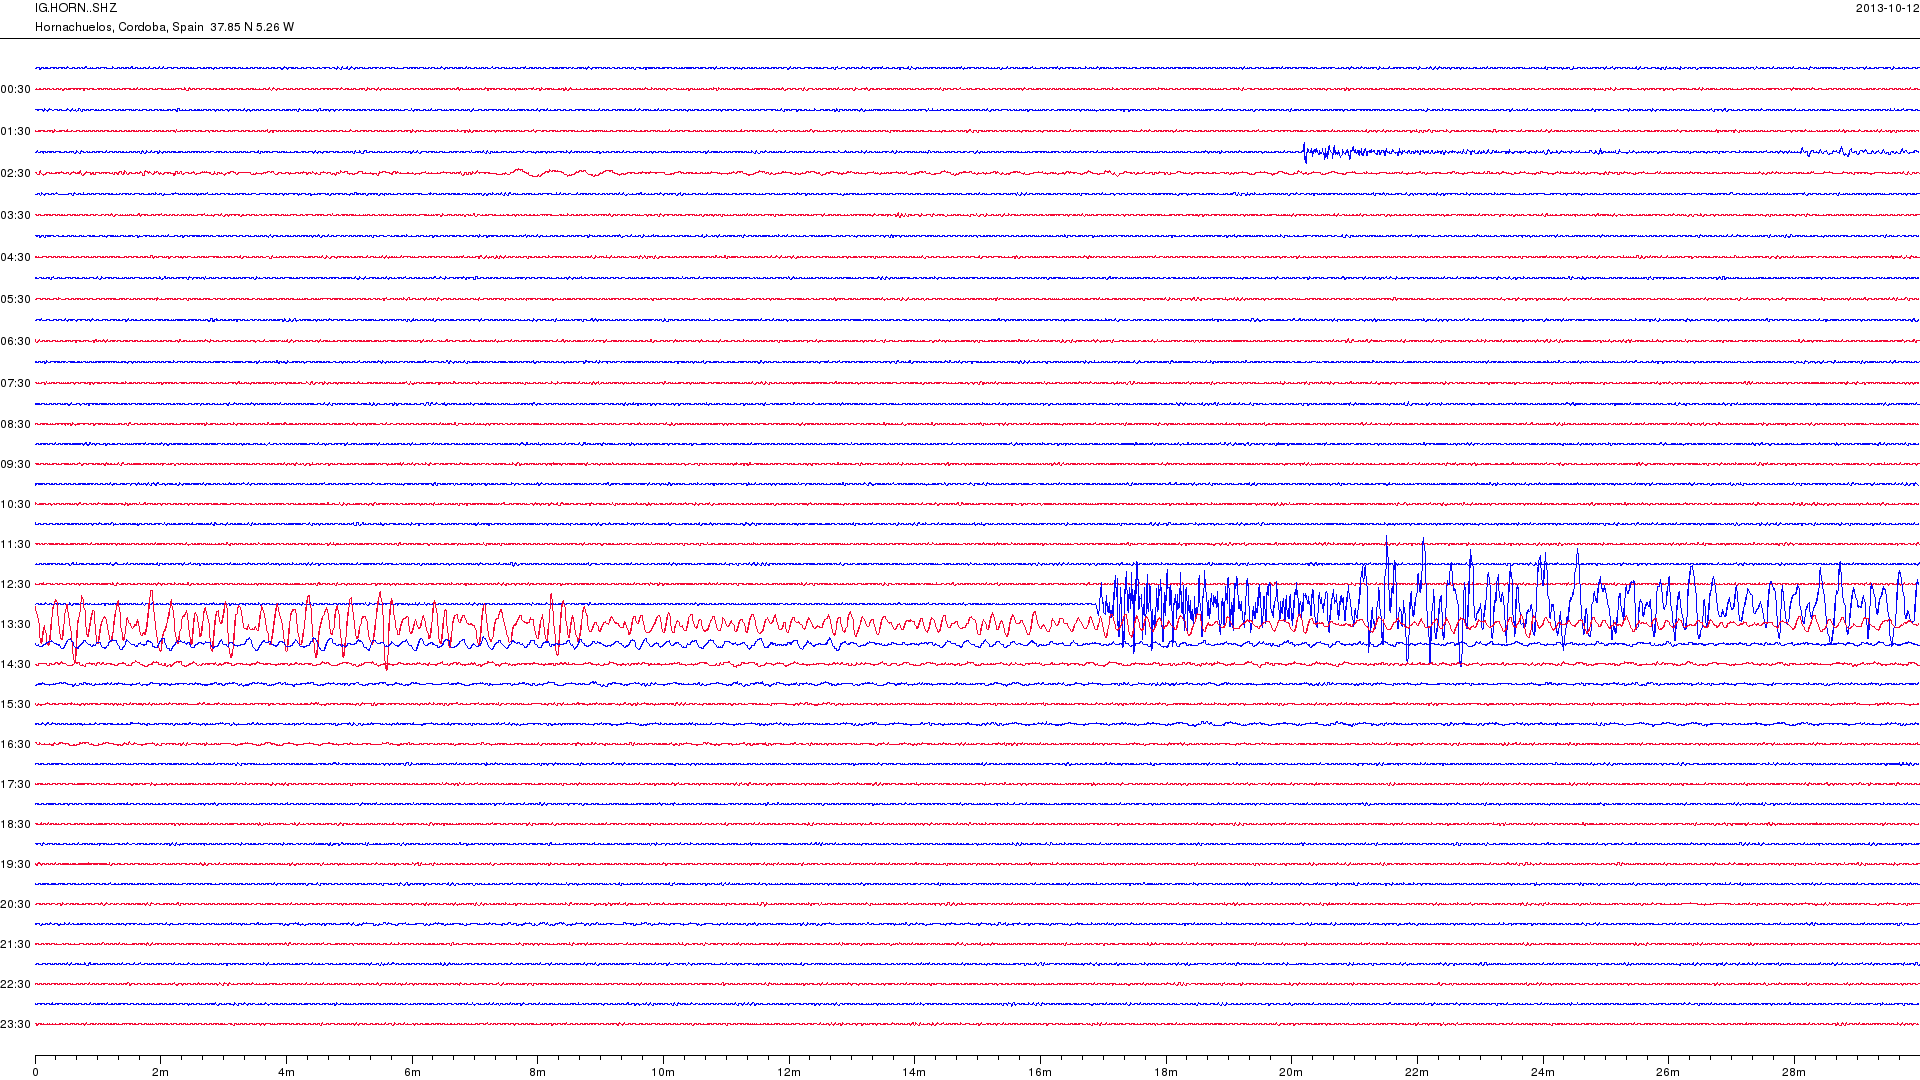The height and width of the screenshot is (1080, 1920).
Task: Select the 05:30 time label
Action: tap(16, 299)
